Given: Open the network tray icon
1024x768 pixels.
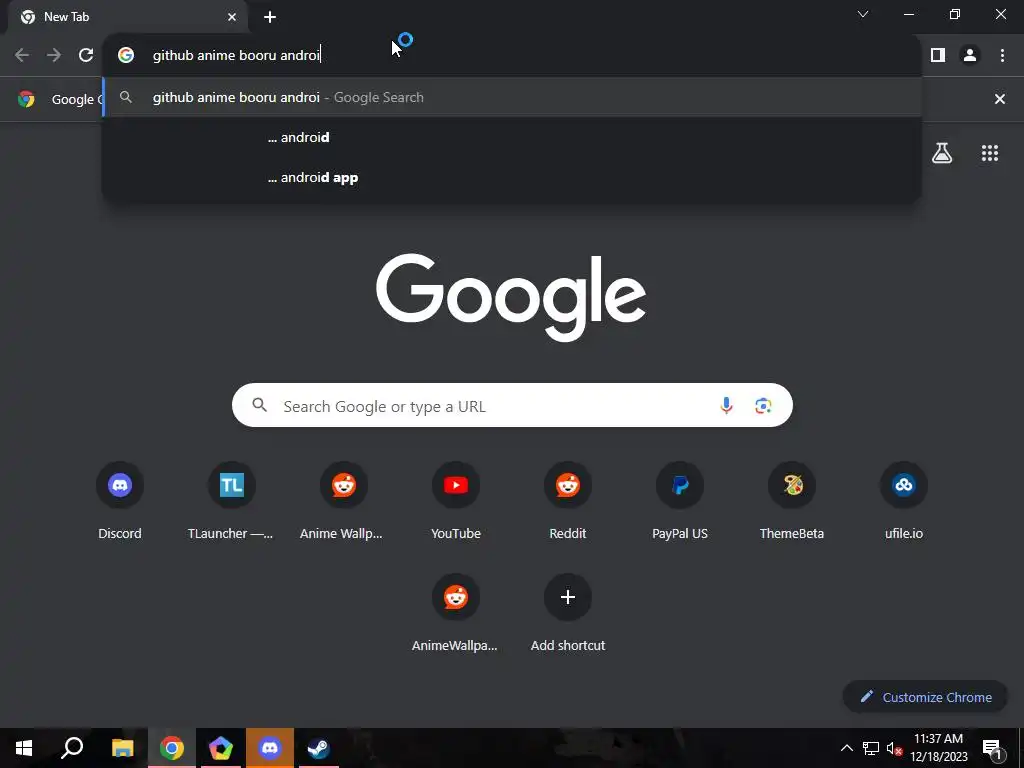Looking at the screenshot, I should (x=871, y=748).
